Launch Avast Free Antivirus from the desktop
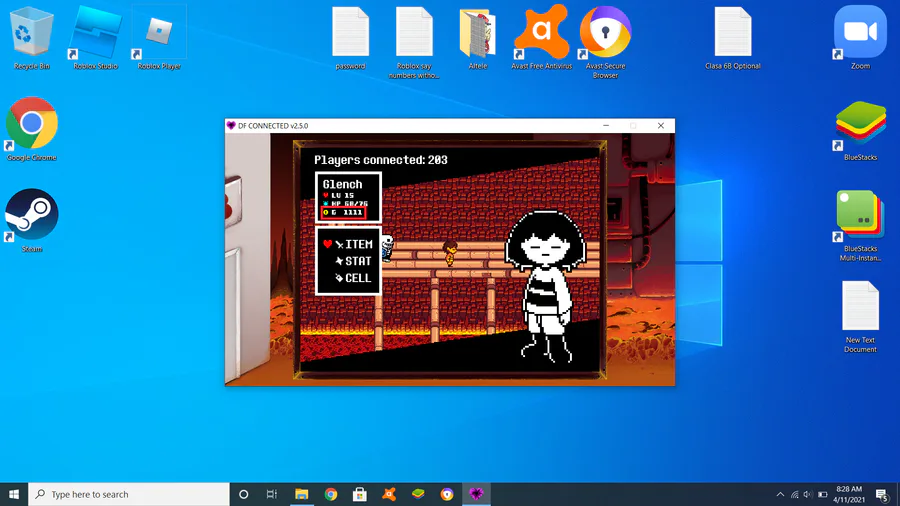The width and height of the screenshot is (900, 506). (x=541, y=37)
